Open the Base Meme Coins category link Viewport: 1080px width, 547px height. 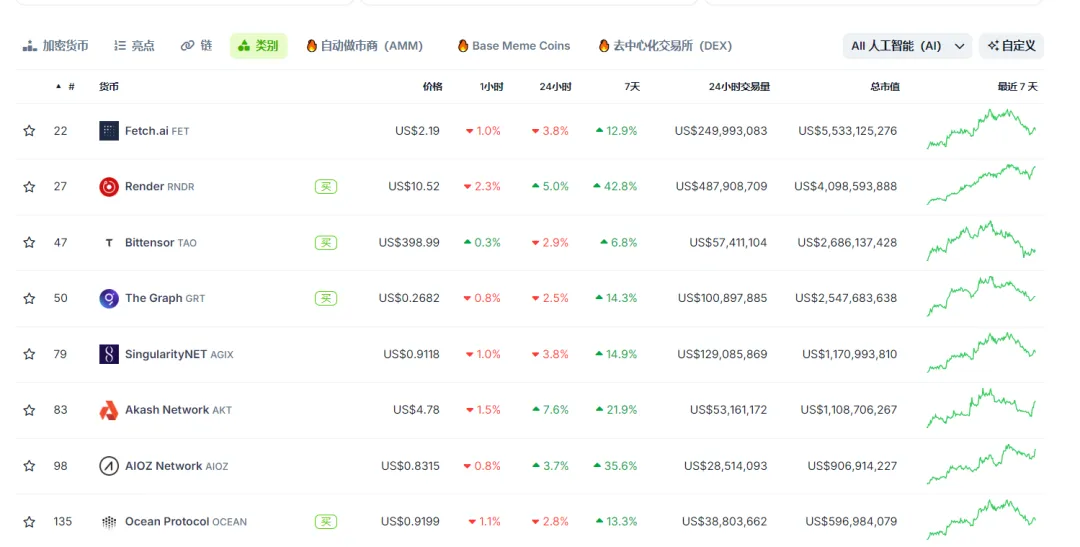513,46
